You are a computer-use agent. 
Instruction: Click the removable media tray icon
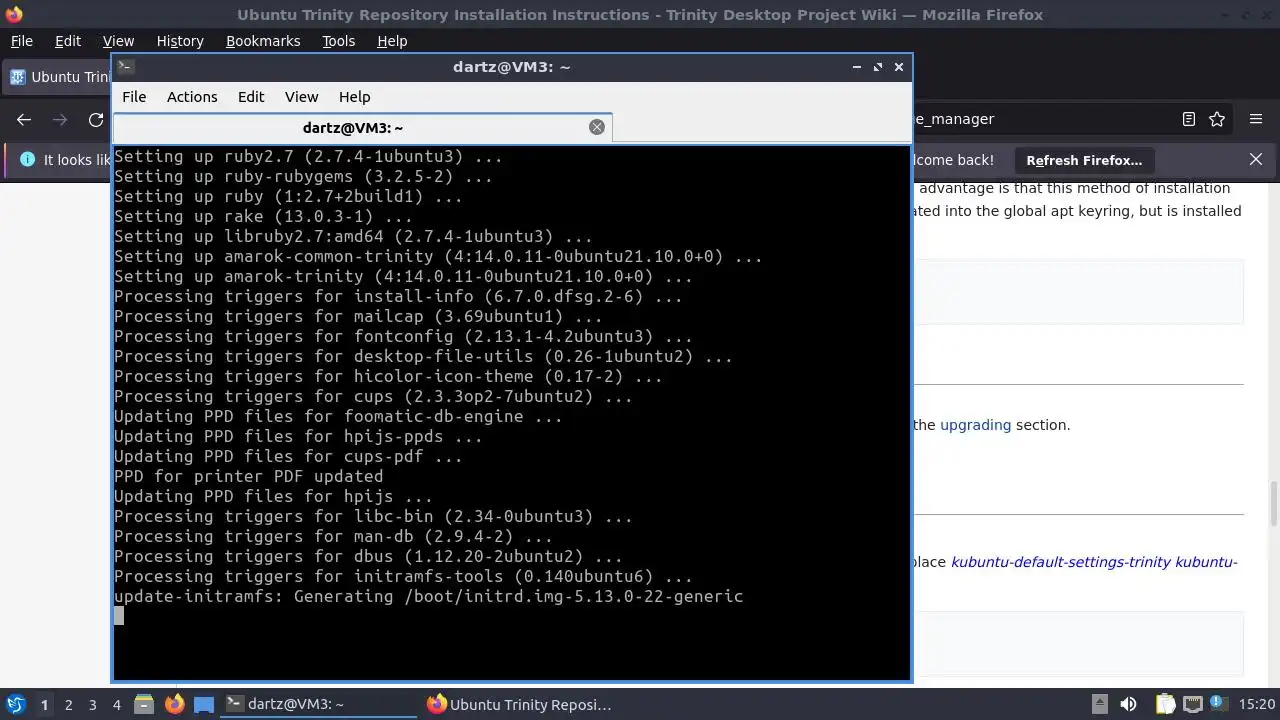click(1099, 704)
